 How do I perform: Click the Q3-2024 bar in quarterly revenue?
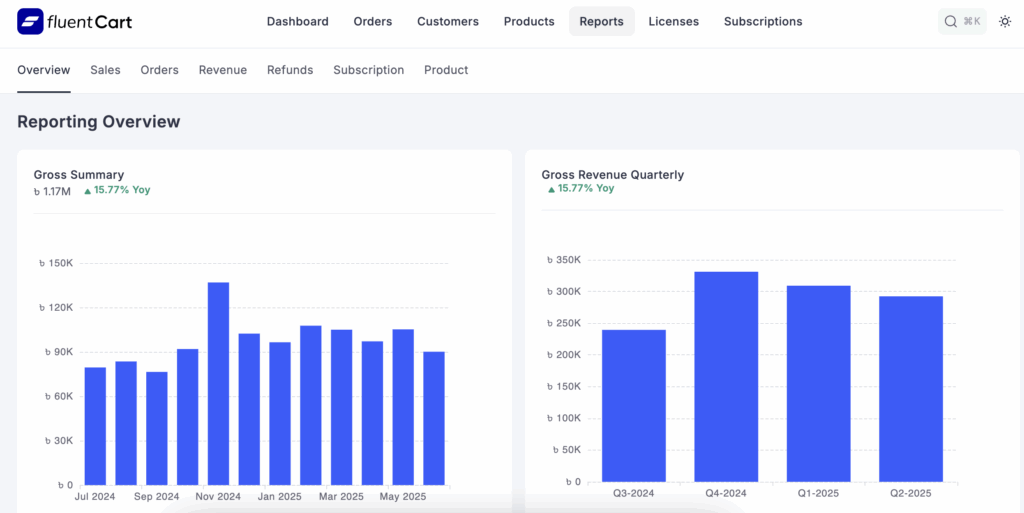633,406
